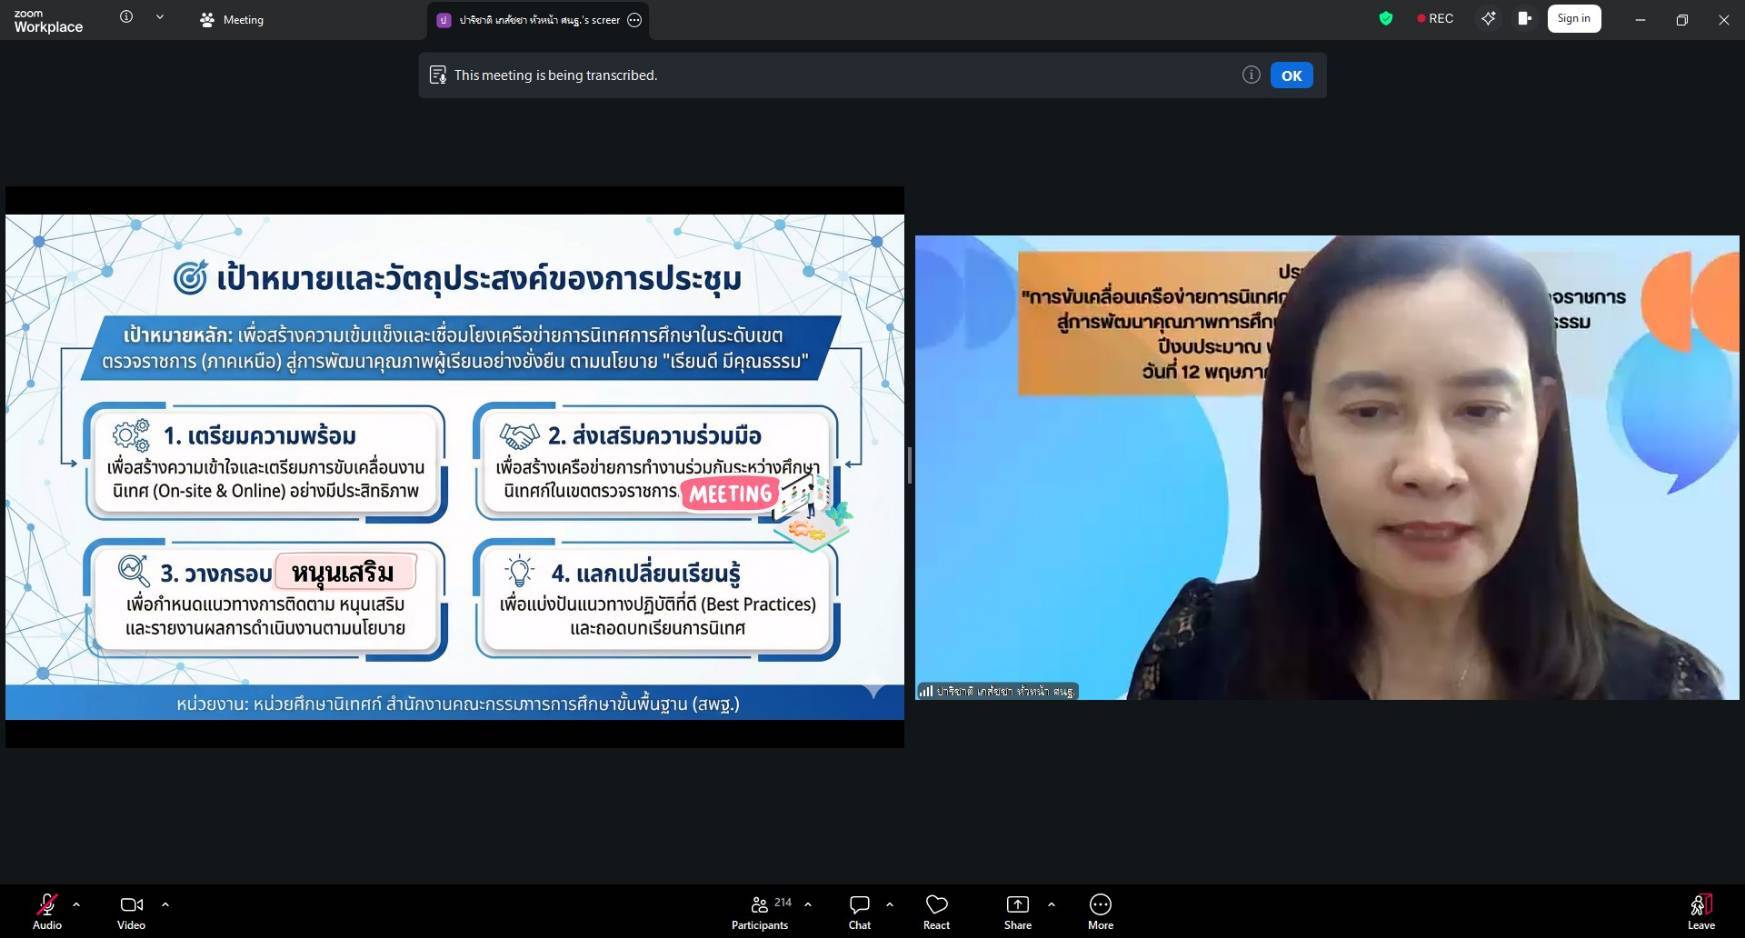1745x938 pixels.
Task: Click the green encryption shield icon
Action: (x=1386, y=18)
